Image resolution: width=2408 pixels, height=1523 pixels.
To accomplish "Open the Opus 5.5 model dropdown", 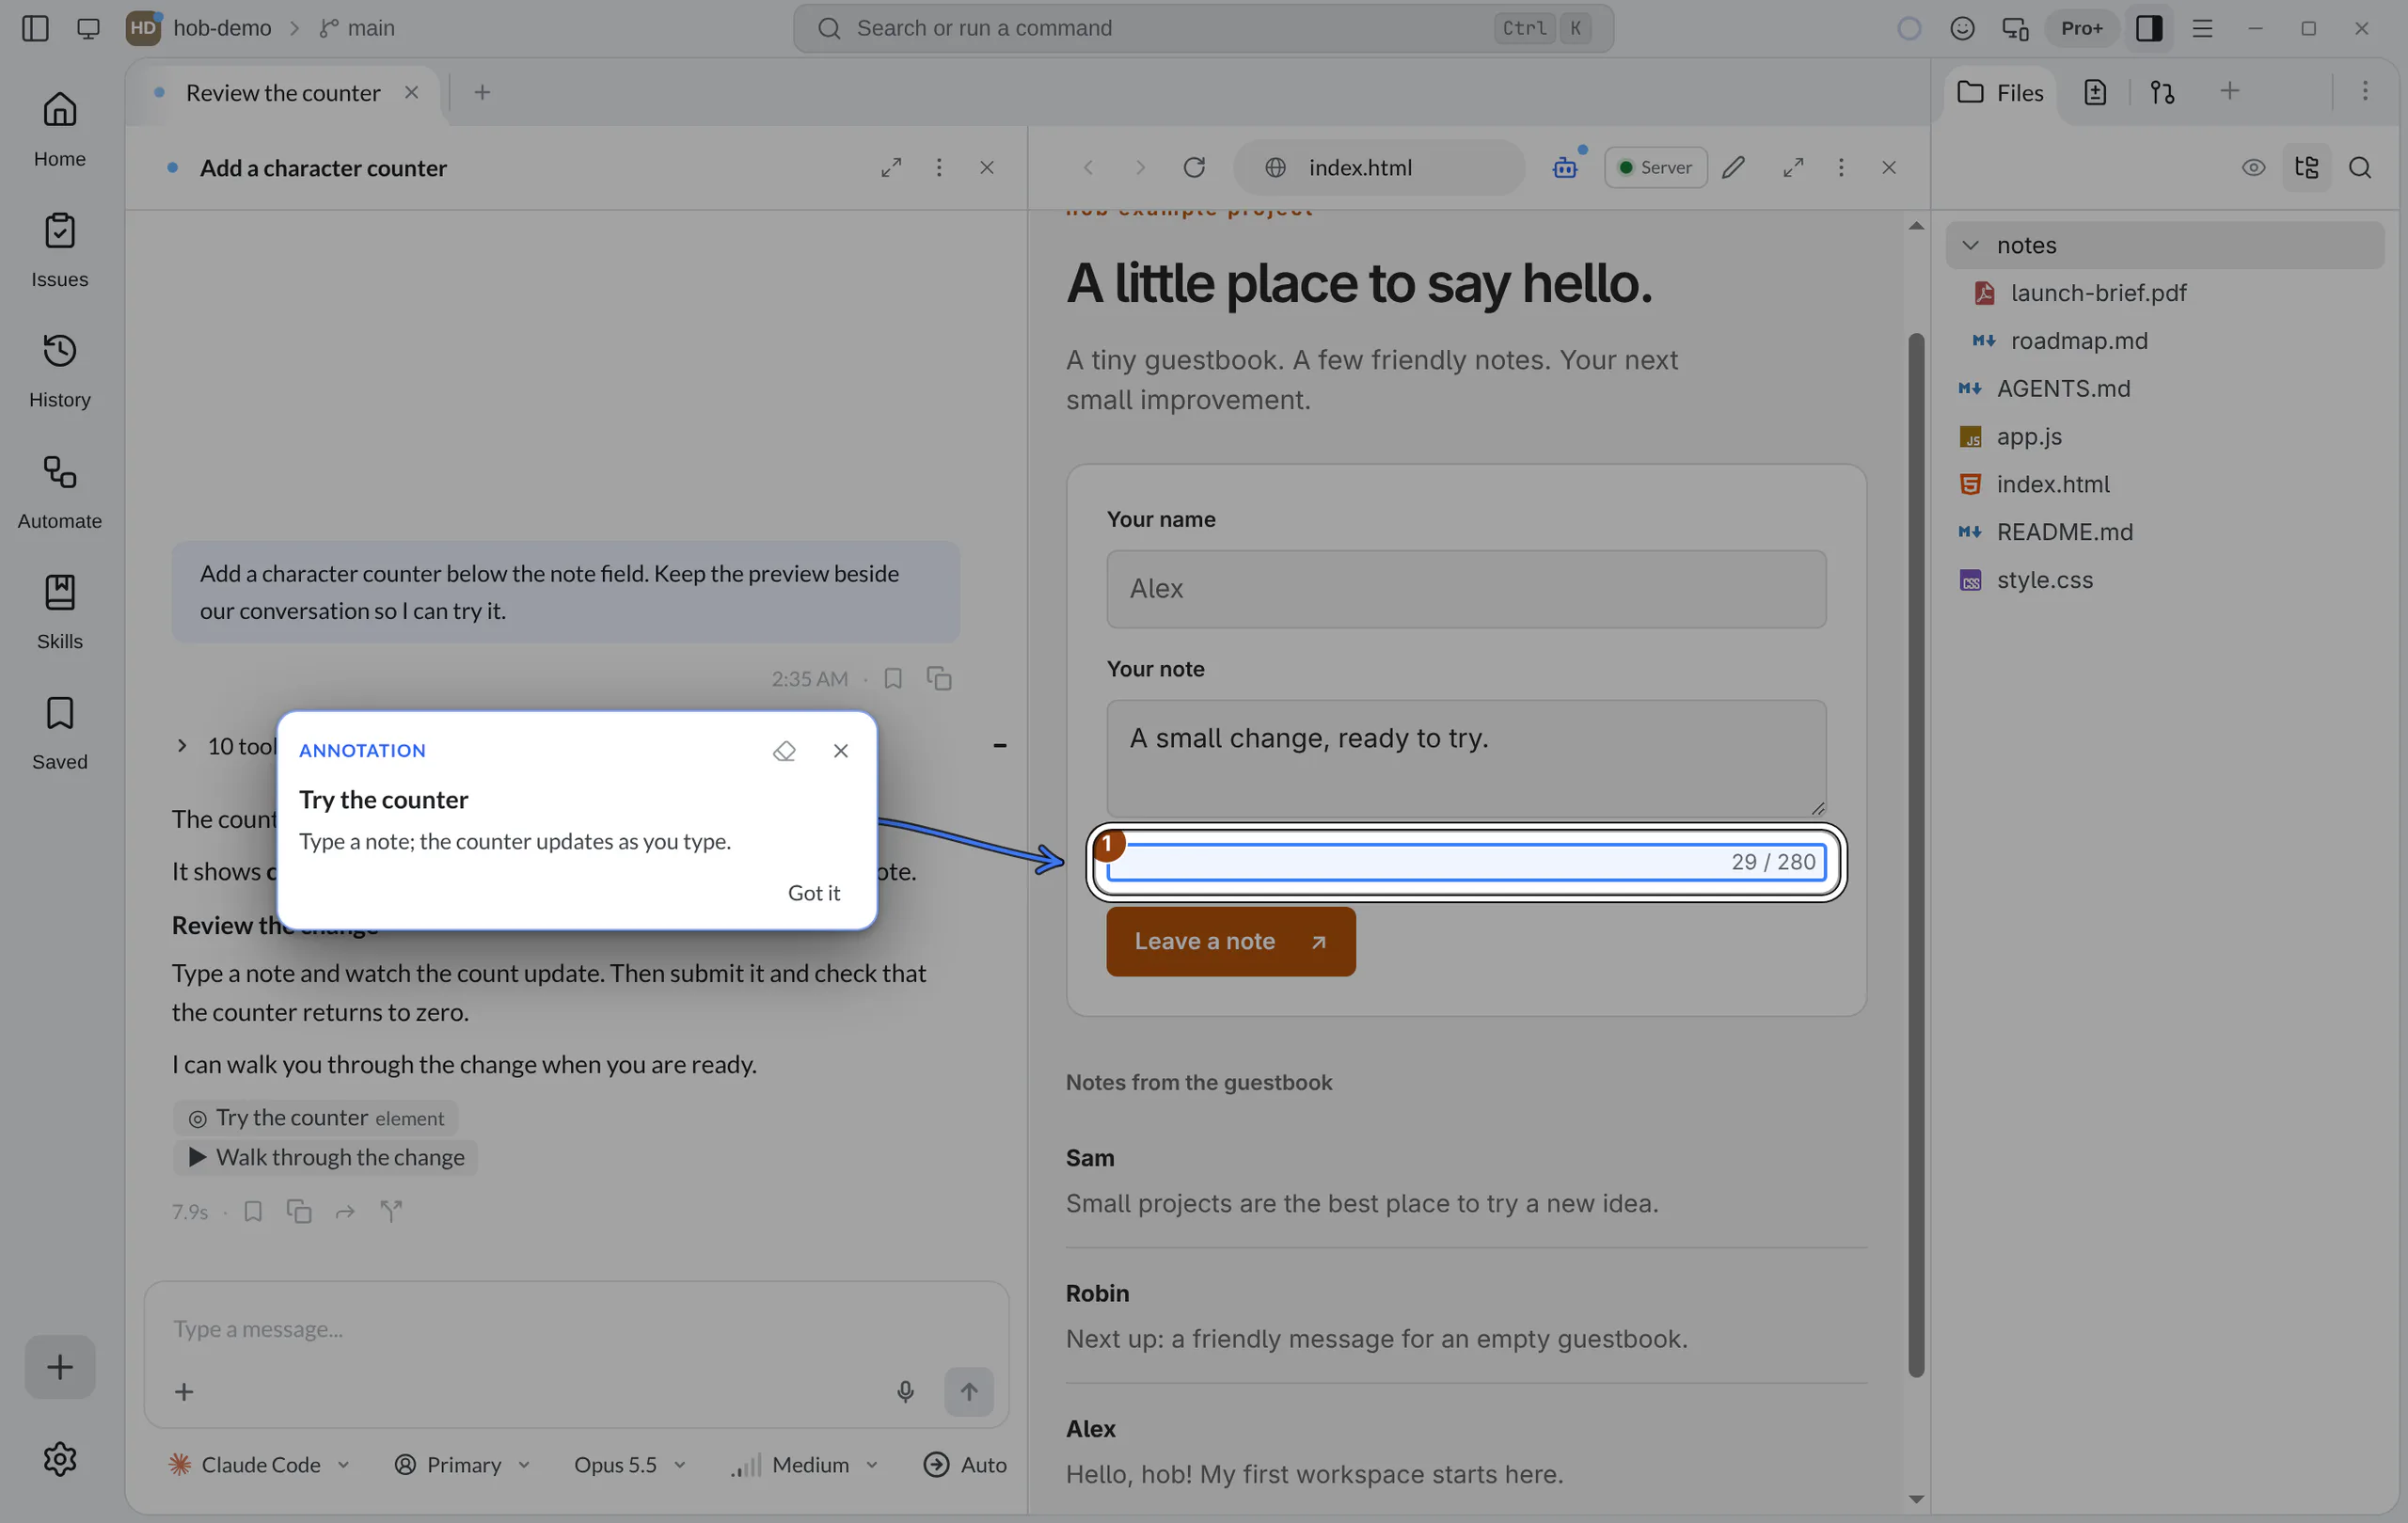I will click(630, 1464).
